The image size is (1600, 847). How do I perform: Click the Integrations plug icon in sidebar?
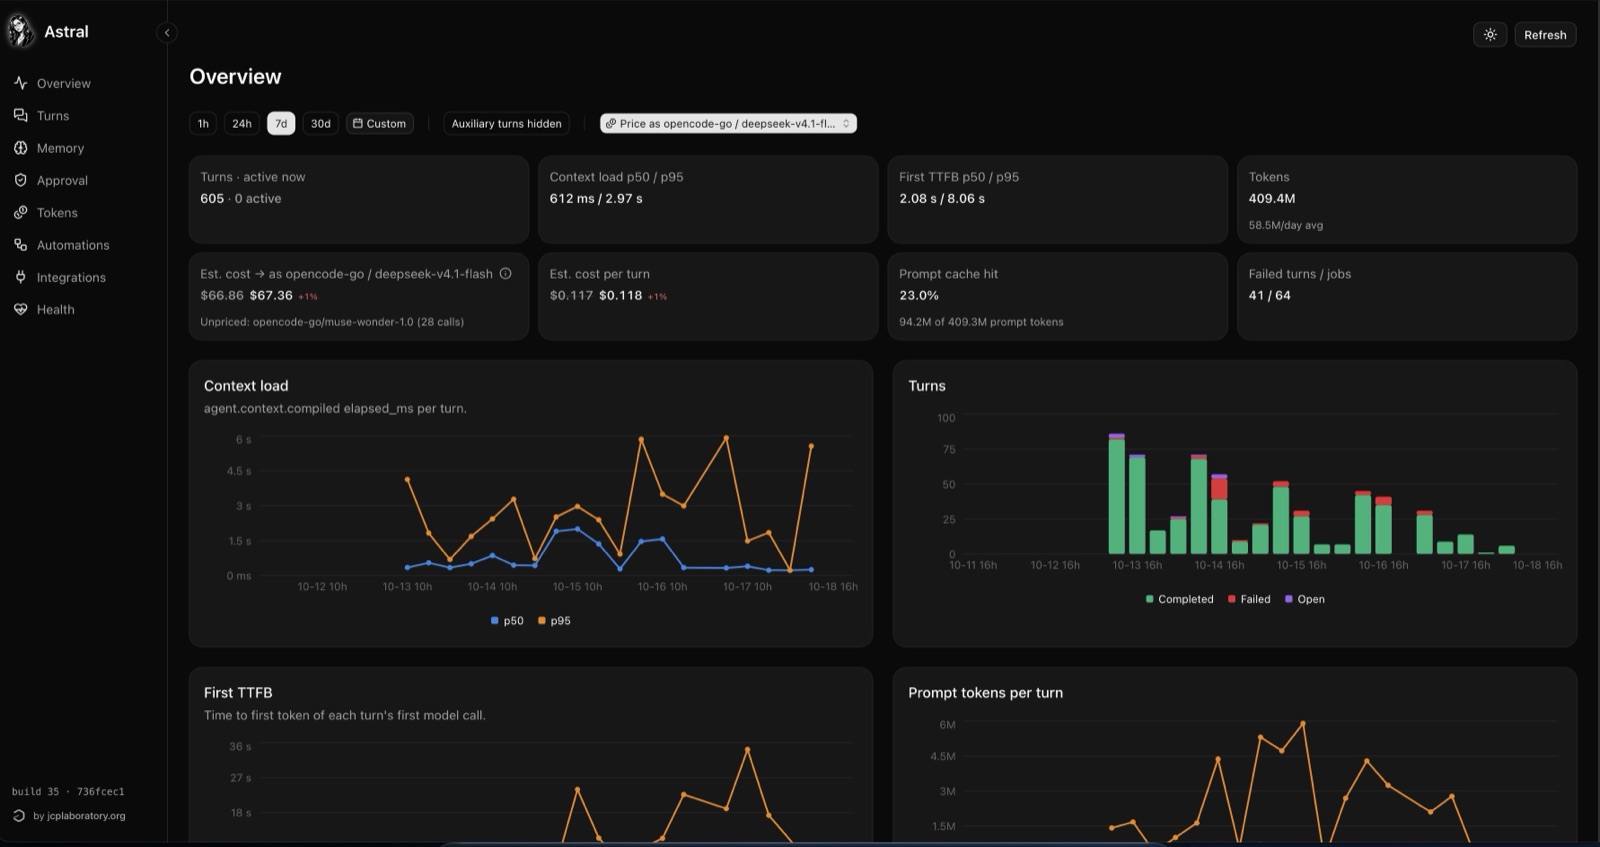pyautogui.click(x=20, y=277)
